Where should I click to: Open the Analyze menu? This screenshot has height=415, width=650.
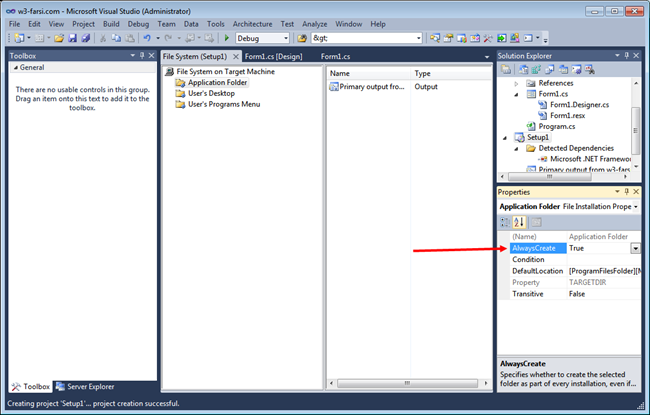(315, 24)
